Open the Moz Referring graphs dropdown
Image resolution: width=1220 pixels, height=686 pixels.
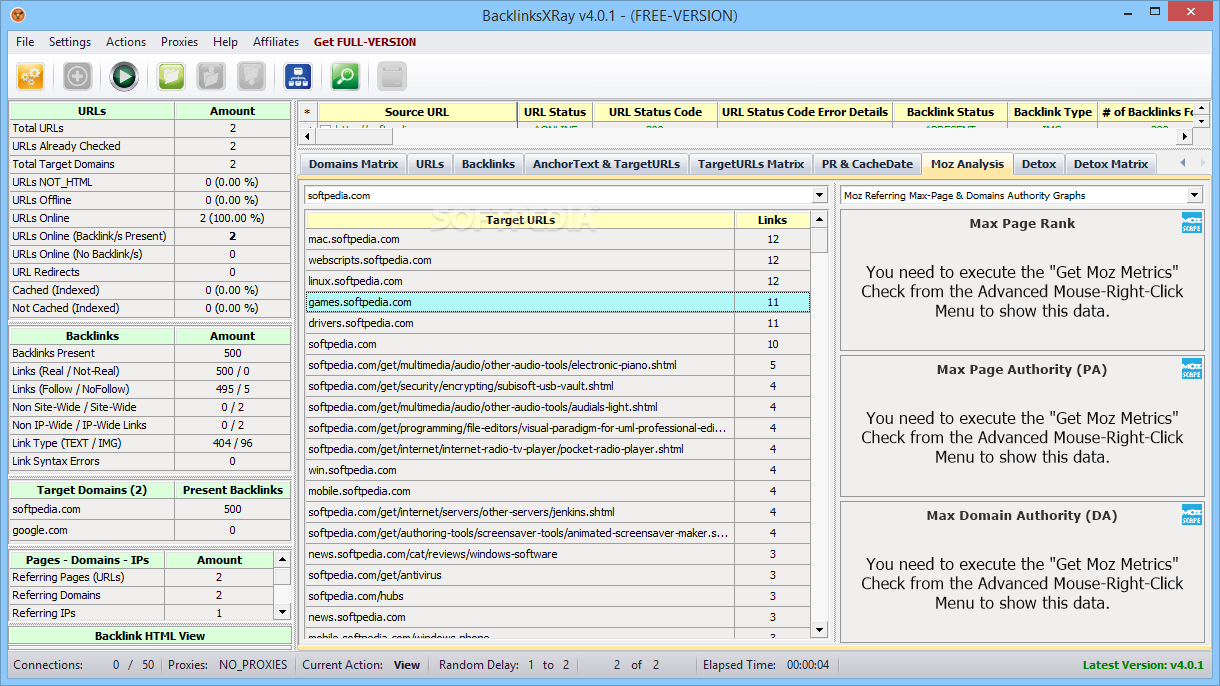(x=1194, y=195)
